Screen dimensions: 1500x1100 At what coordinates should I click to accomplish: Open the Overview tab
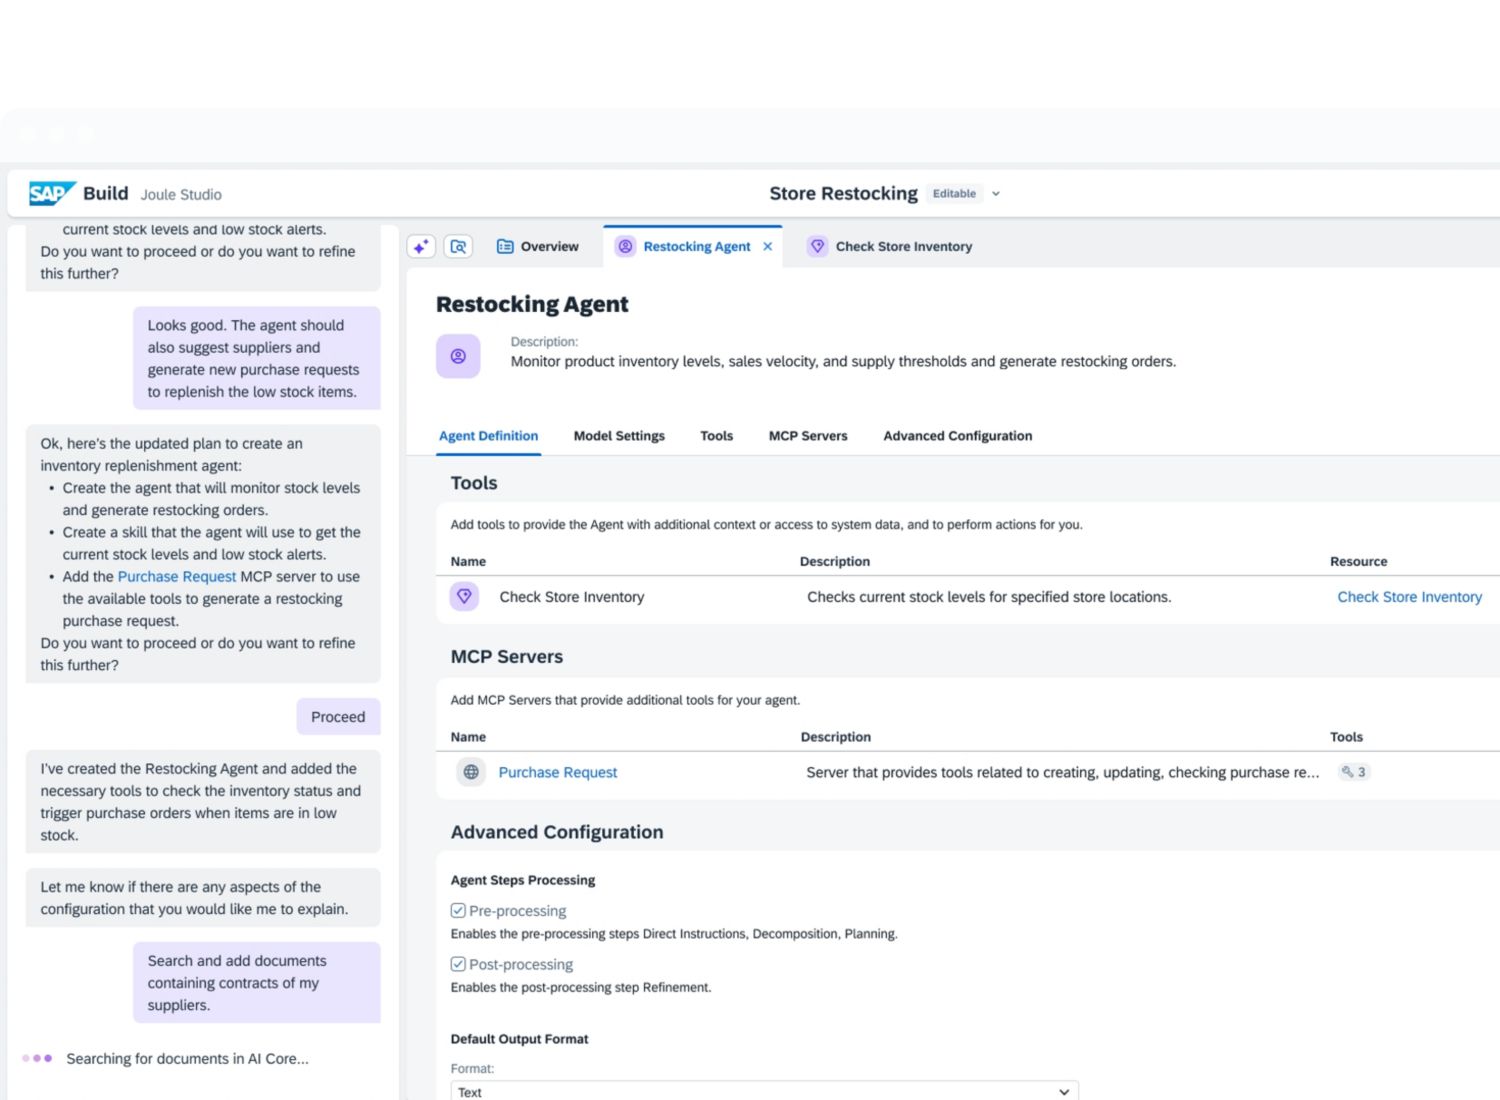point(538,246)
